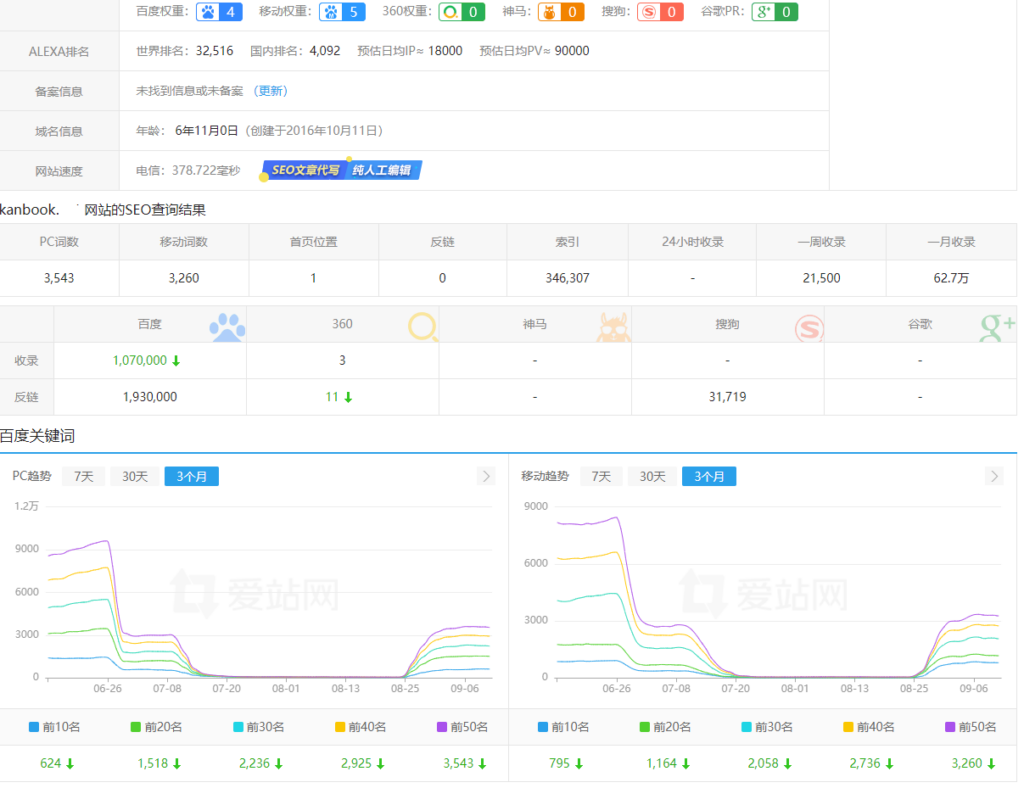
Task: Click Sogou 反链 value 31,719
Action: pyautogui.click(x=728, y=397)
